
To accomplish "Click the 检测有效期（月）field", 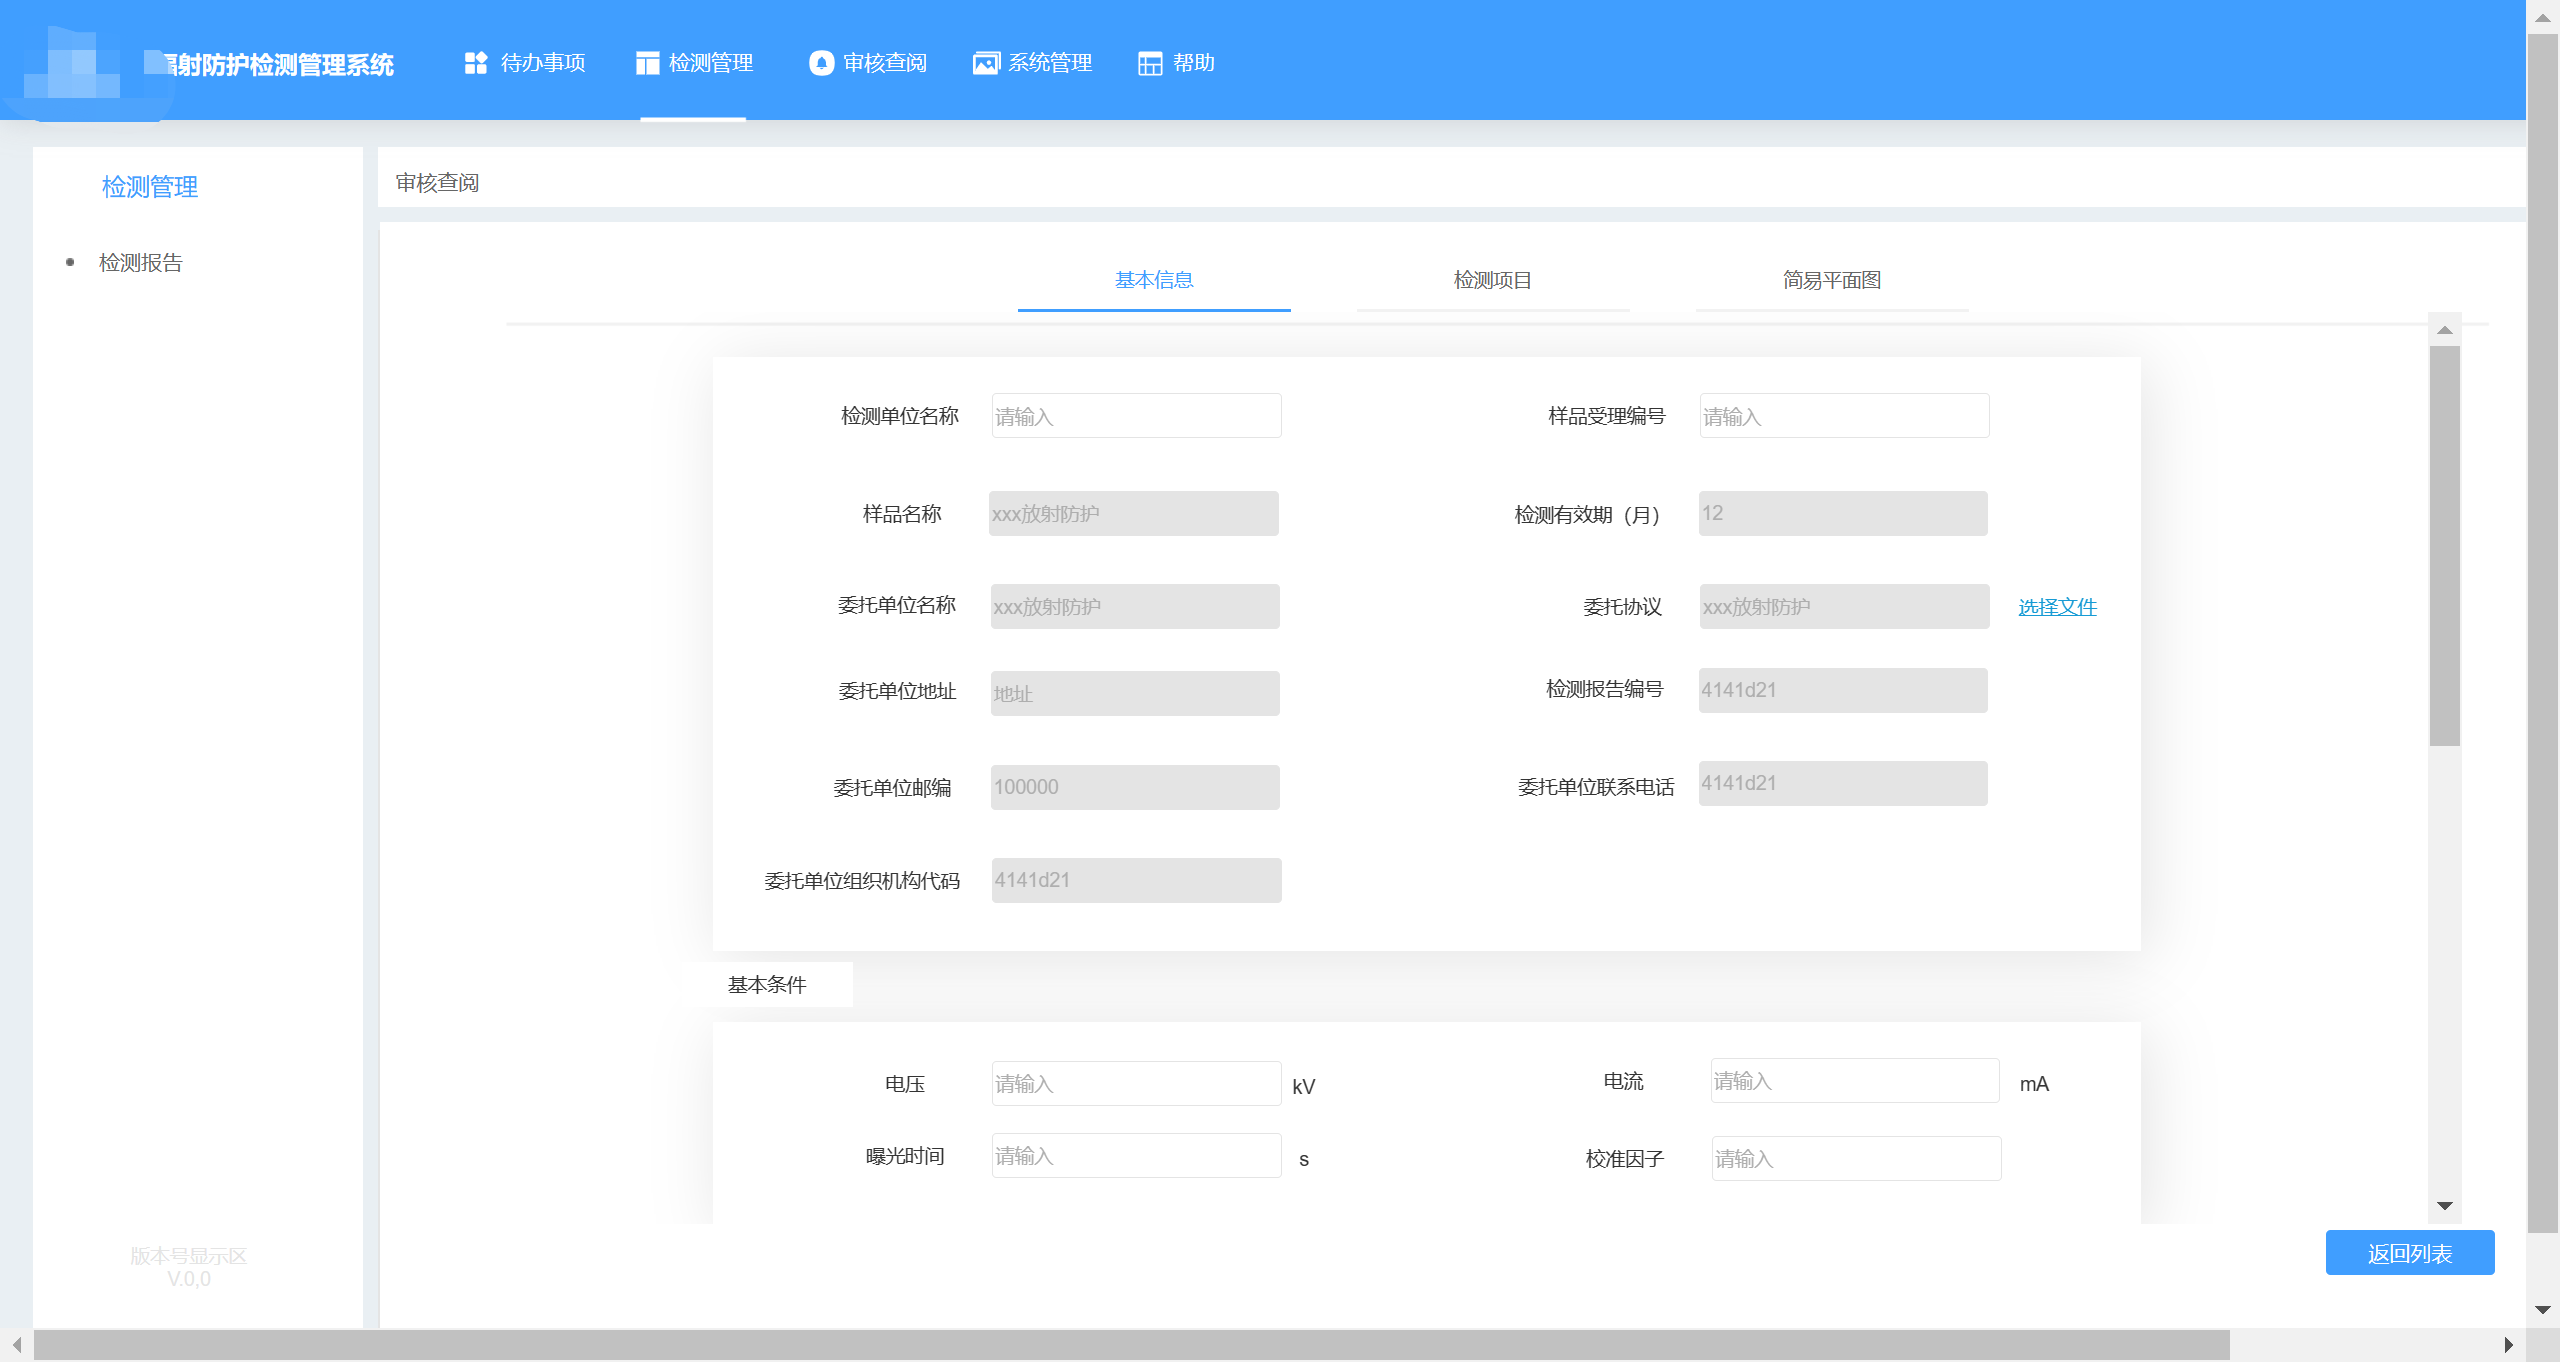I will (1843, 513).
